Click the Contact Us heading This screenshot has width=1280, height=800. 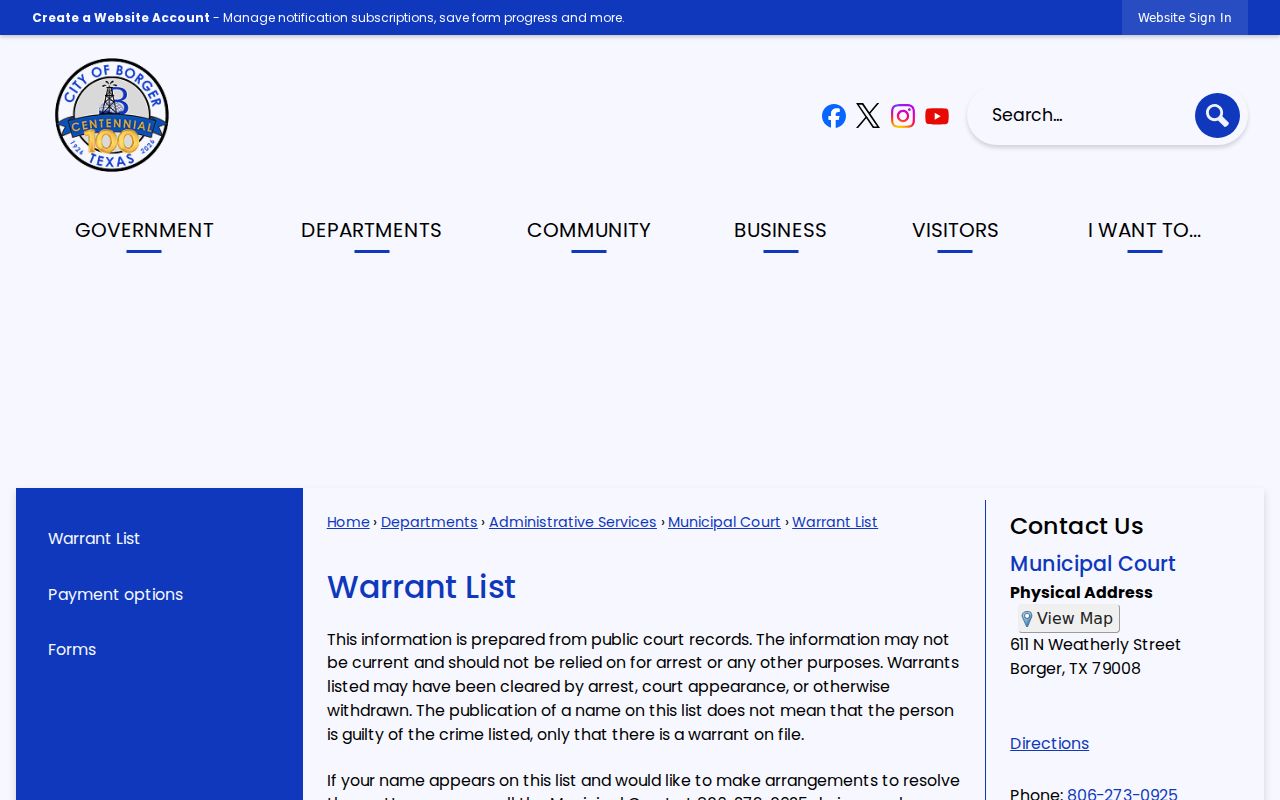point(1076,526)
